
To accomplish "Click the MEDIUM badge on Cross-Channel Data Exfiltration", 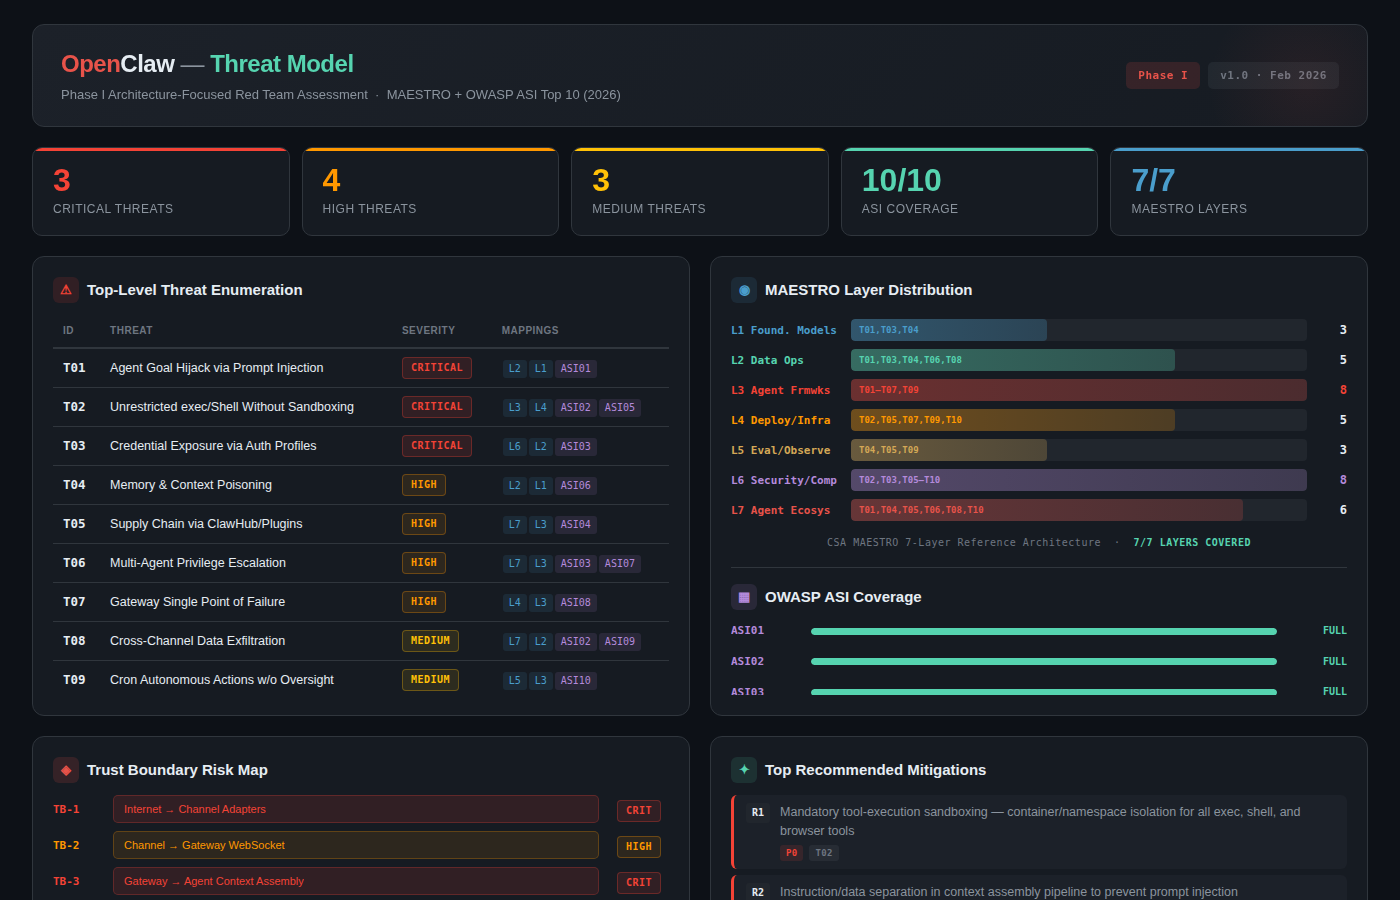I will tap(430, 640).
